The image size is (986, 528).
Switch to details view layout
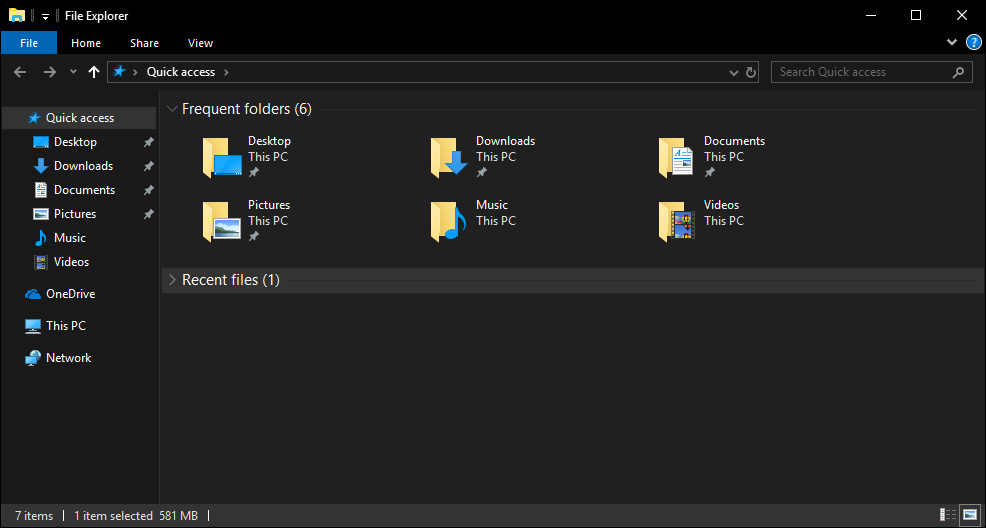click(948, 515)
